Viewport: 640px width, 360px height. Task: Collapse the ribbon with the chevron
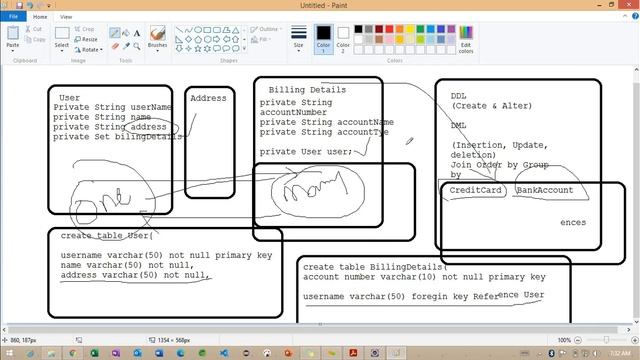(x=624, y=16)
